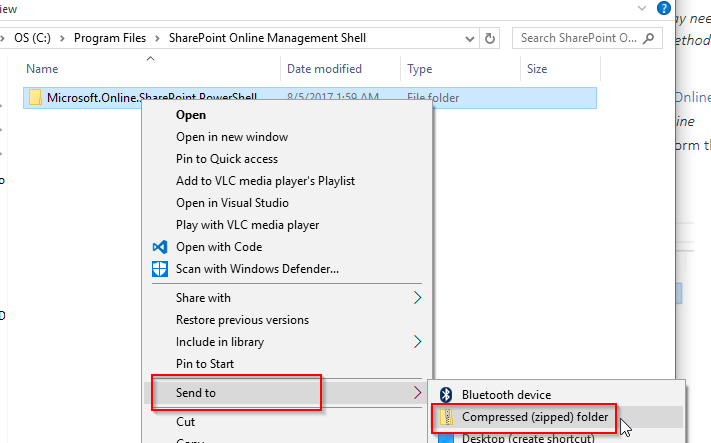
Task: Choose Open from the context menu
Action: coord(191,115)
